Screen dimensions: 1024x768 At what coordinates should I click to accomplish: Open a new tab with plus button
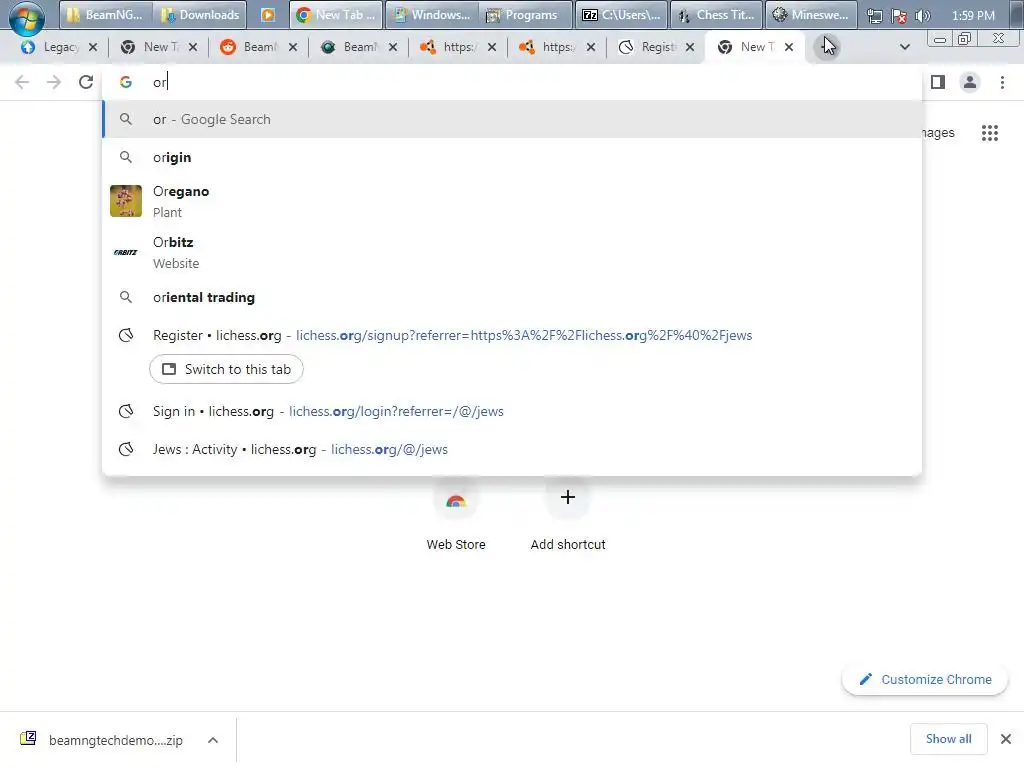coord(826,47)
